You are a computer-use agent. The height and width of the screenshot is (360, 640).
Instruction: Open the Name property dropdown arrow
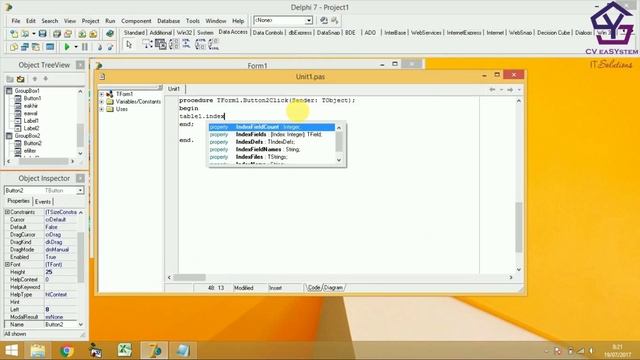click(80, 324)
